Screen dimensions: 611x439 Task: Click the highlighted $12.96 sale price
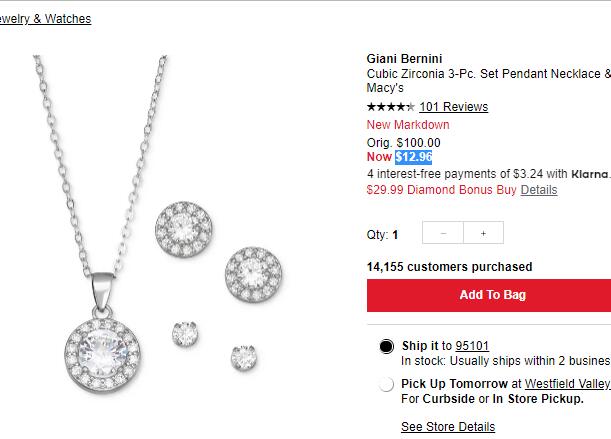tap(414, 157)
